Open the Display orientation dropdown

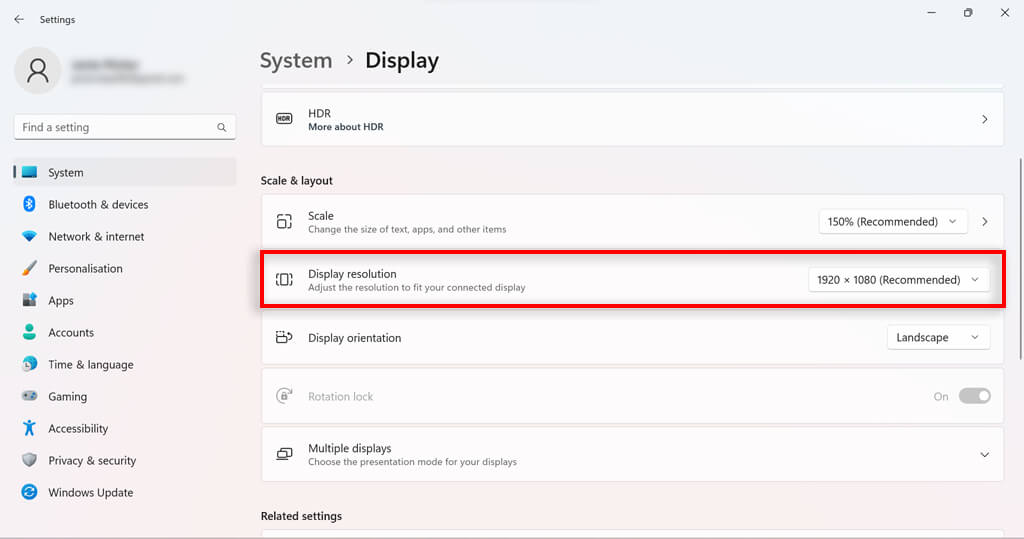pos(938,338)
